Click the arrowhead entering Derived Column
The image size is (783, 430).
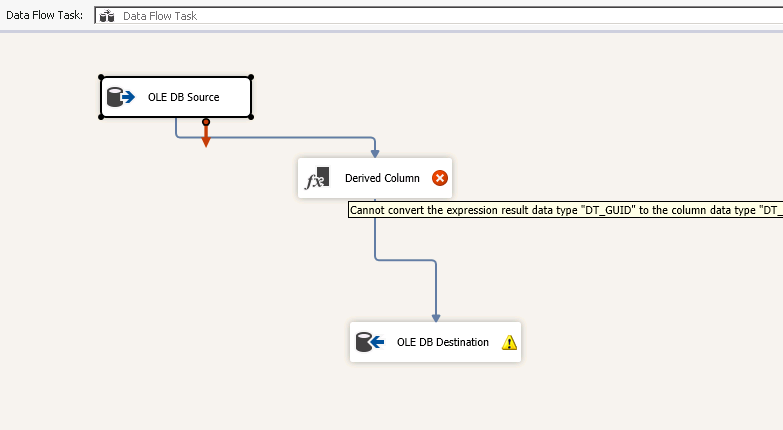(x=375, y=154)
